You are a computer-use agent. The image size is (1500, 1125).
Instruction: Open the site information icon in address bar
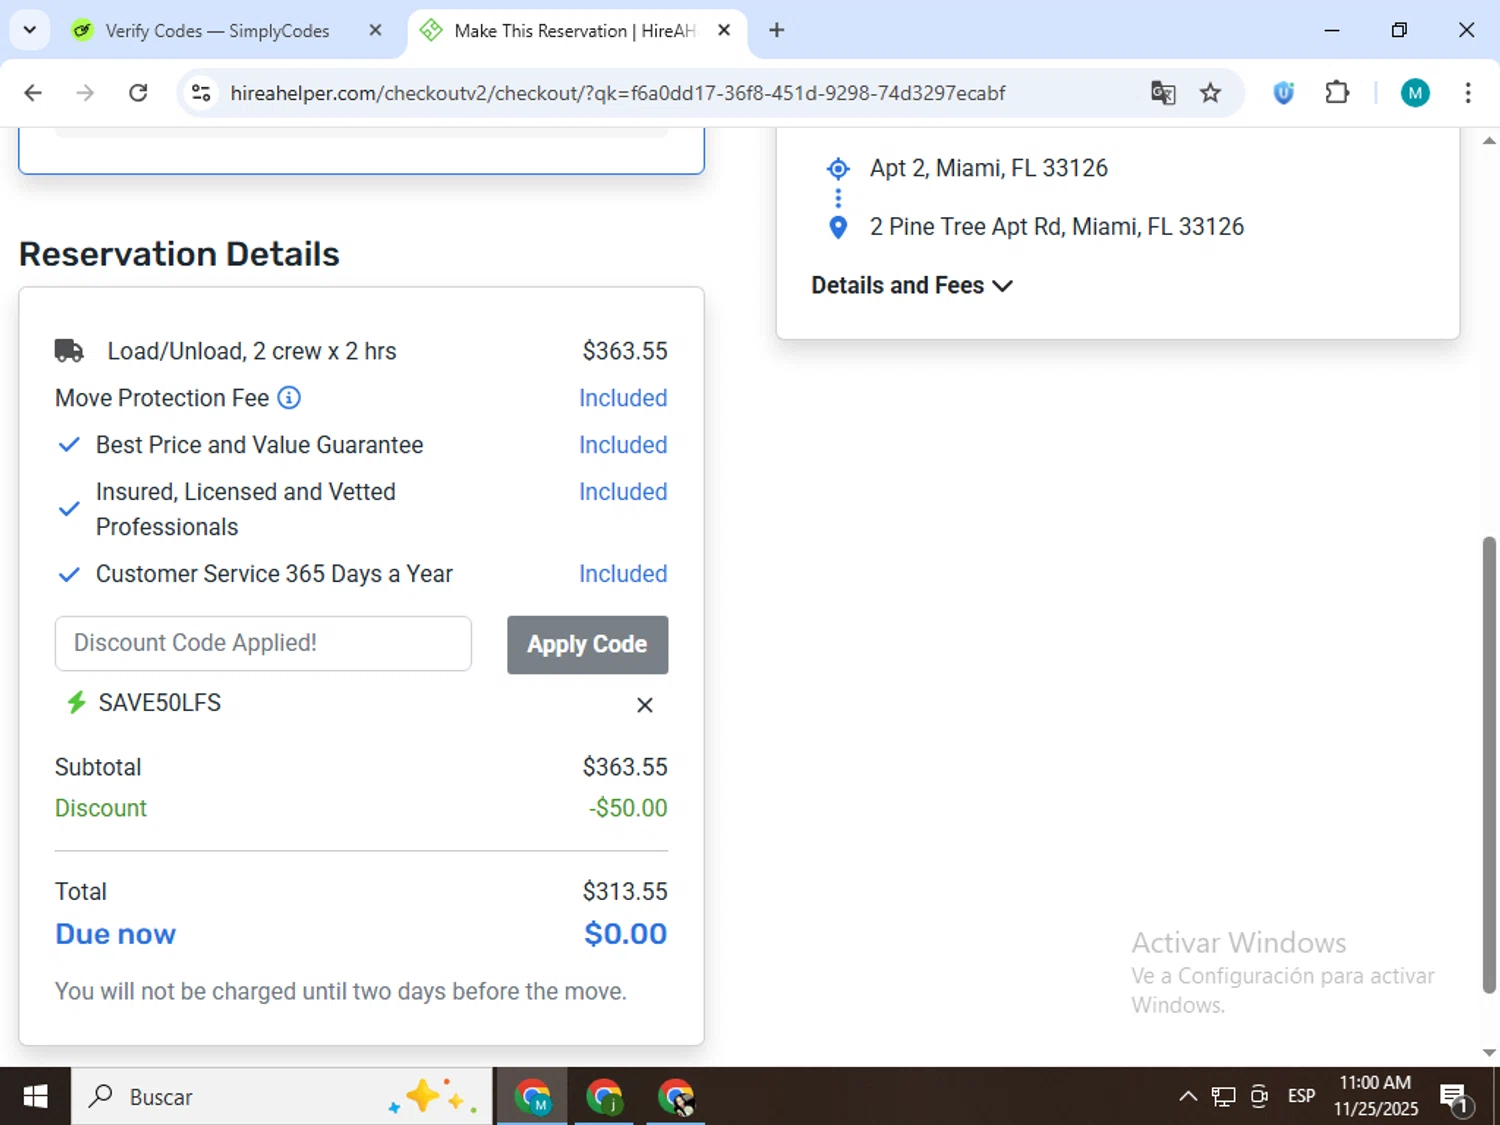tap(201, 93)
